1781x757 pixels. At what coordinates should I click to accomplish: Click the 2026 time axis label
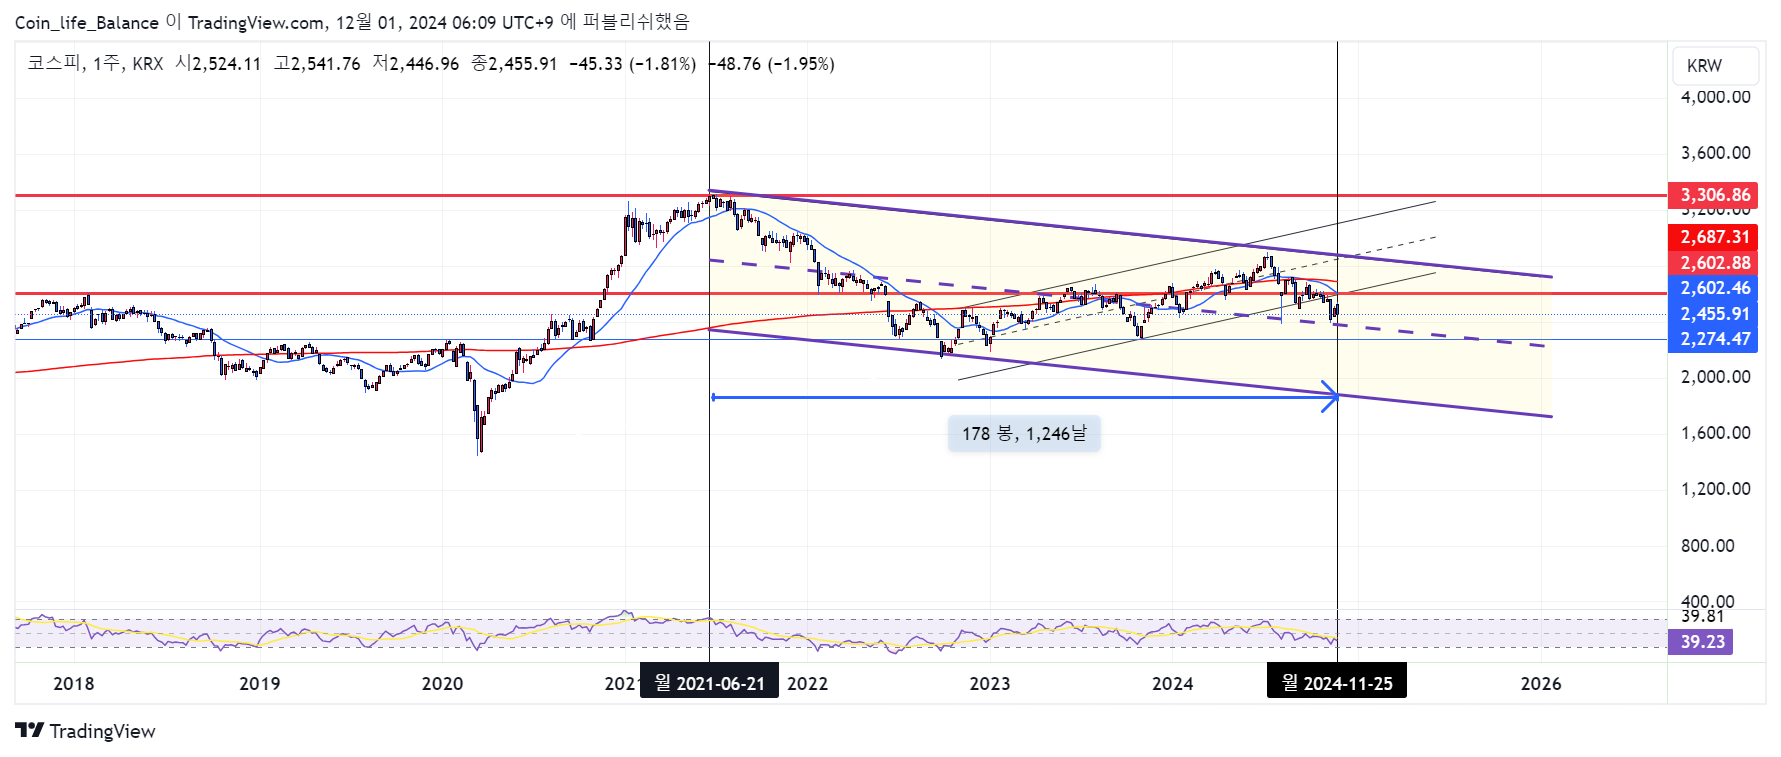pyautogui.click(x=1541, y=684)
